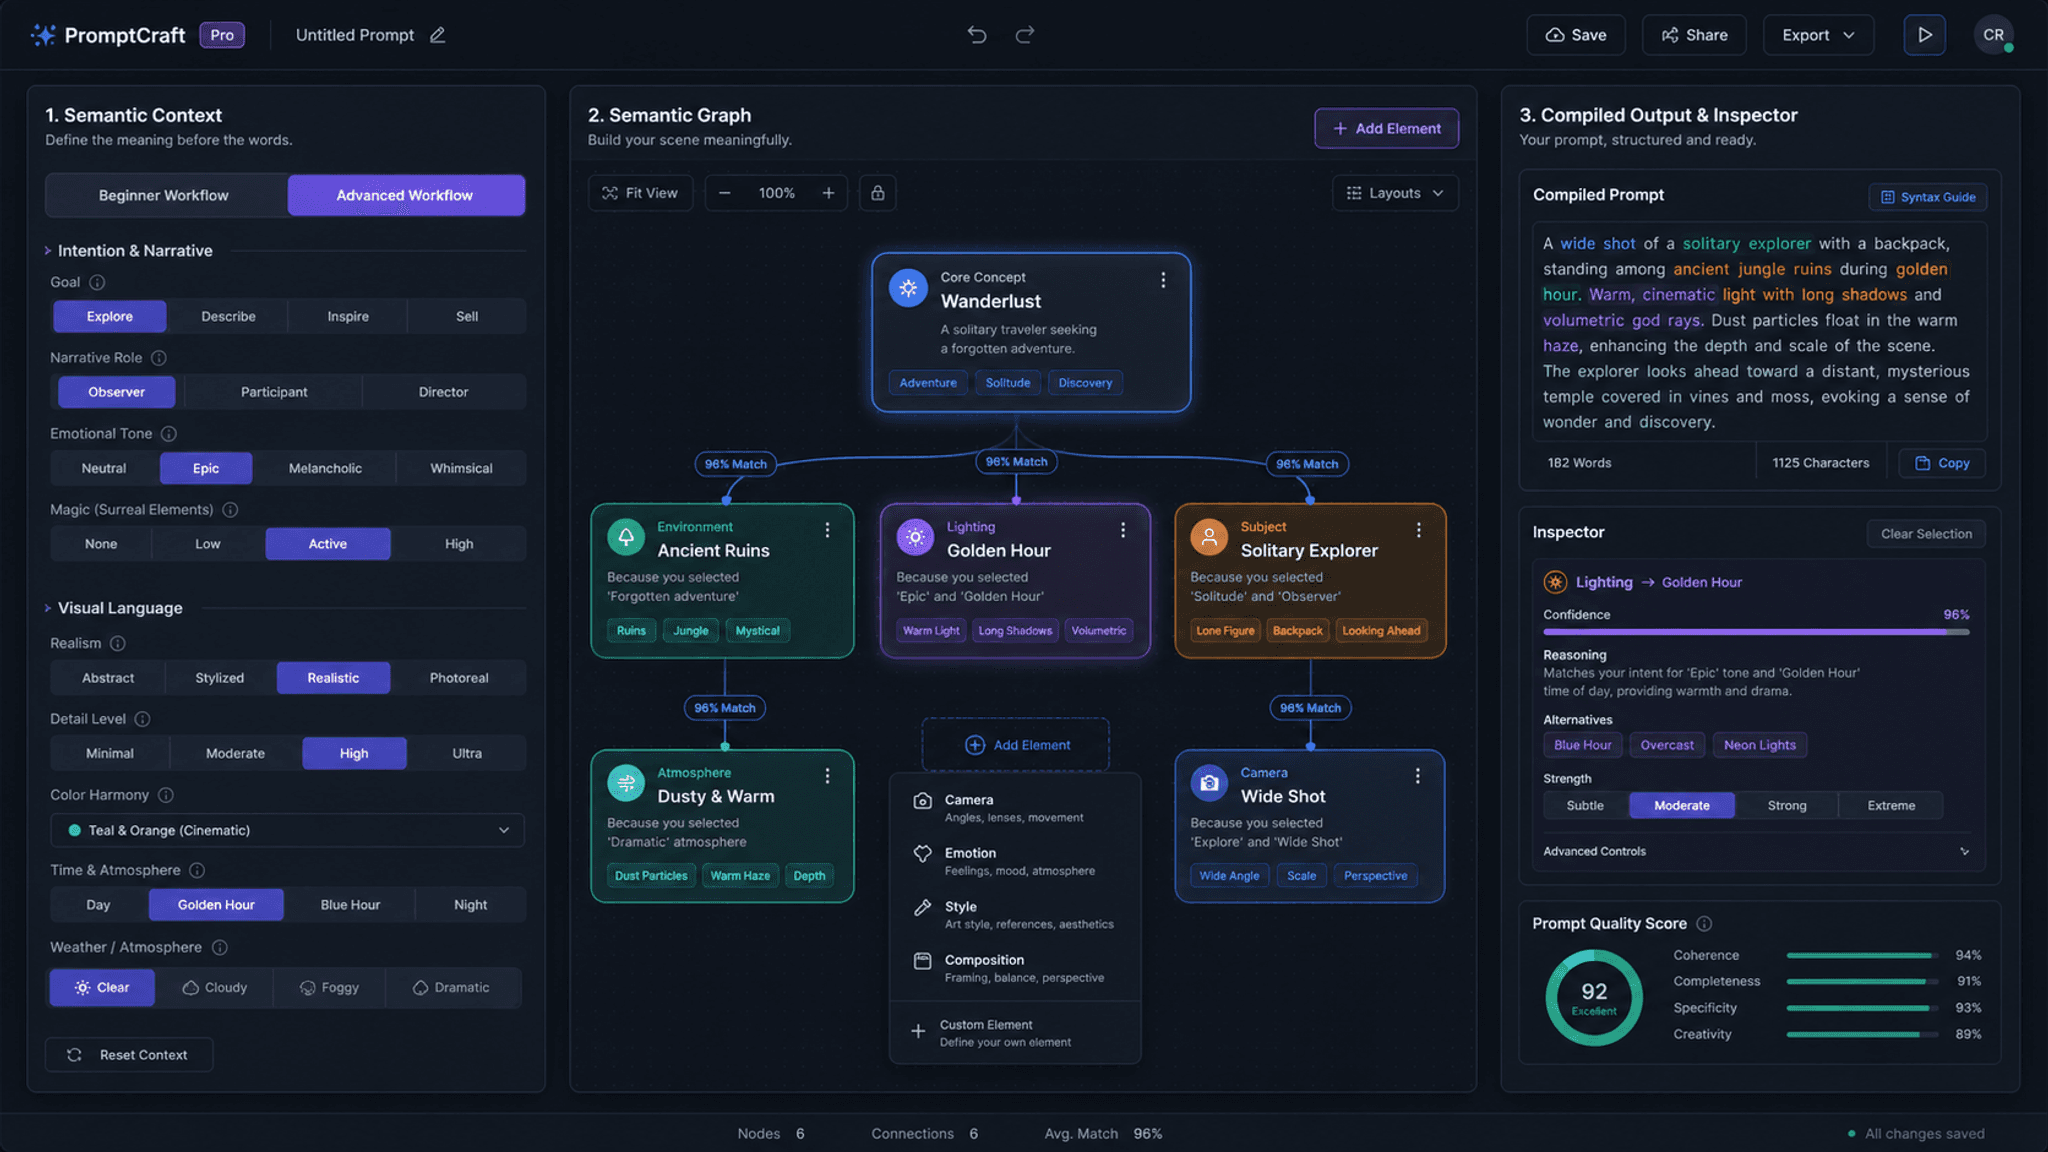Image resolution: width=2048 pixels, height=1152 pixels.
Task: Click the Share button
Action: (x=1694, y=35)
